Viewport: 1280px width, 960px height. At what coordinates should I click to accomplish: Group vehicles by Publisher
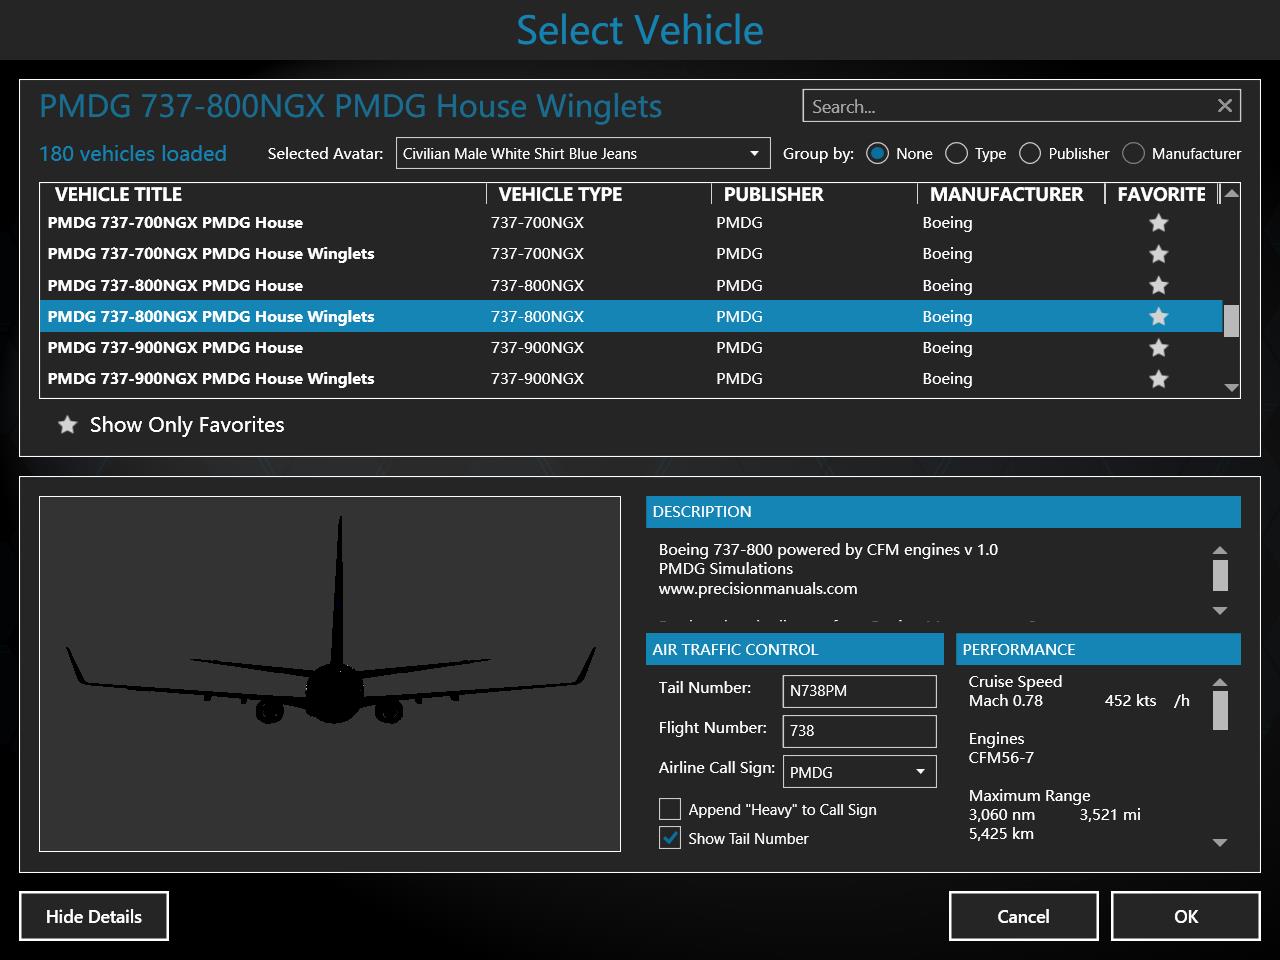[1030, 153]
